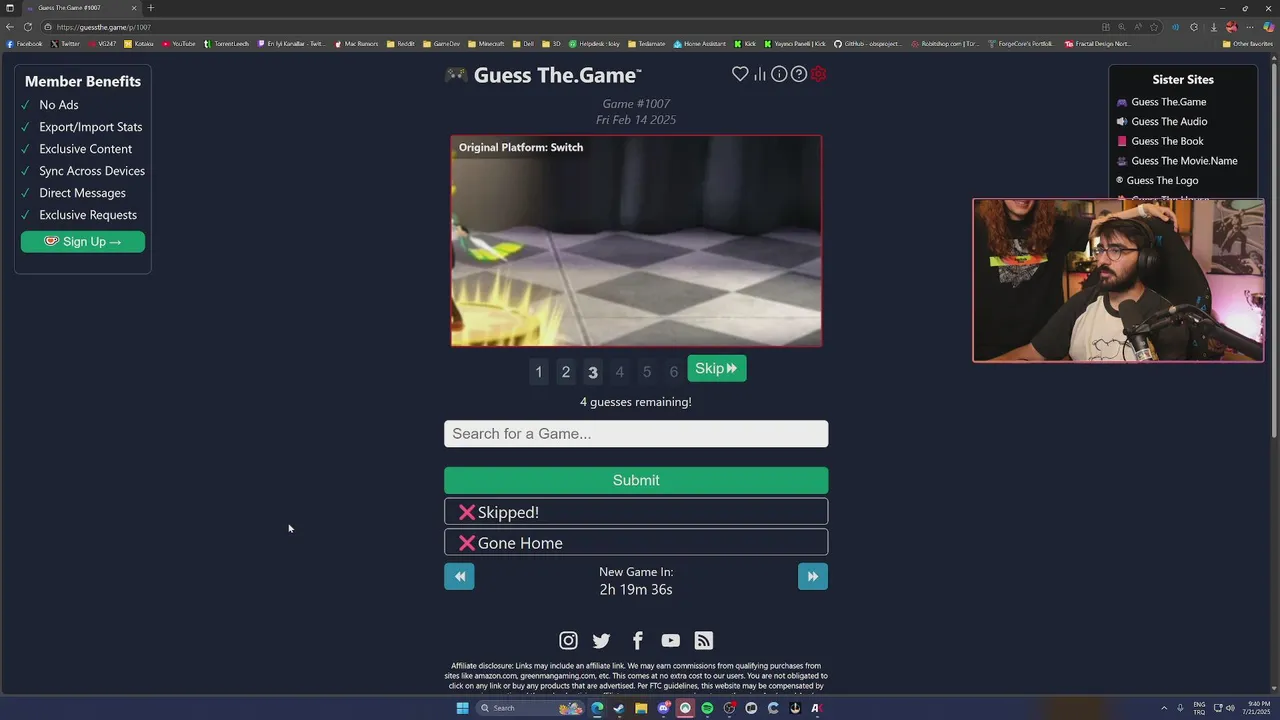
Task: Open the Minecraft bookmarks folder
Action: point(485,44)
